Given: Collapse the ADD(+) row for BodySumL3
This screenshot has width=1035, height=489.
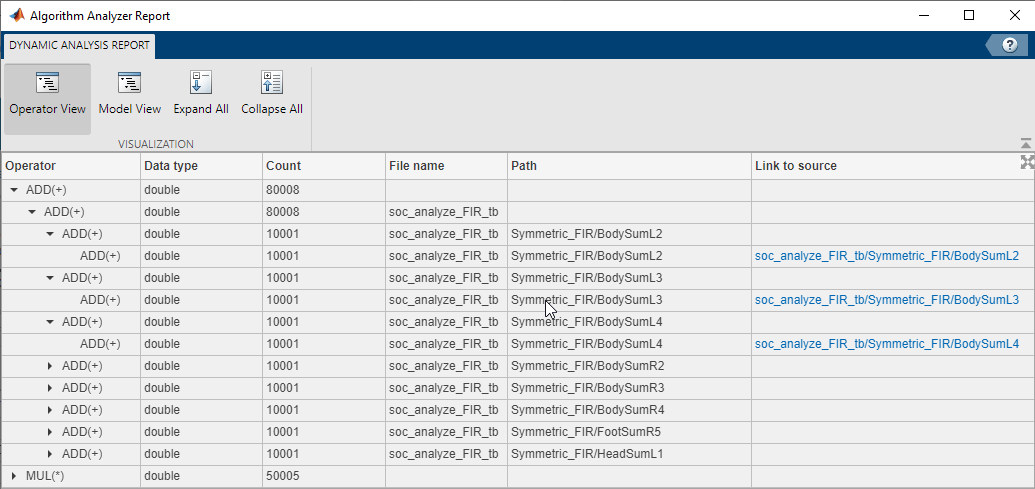Looking at the screenshot, I should click(x=50, y=278).
